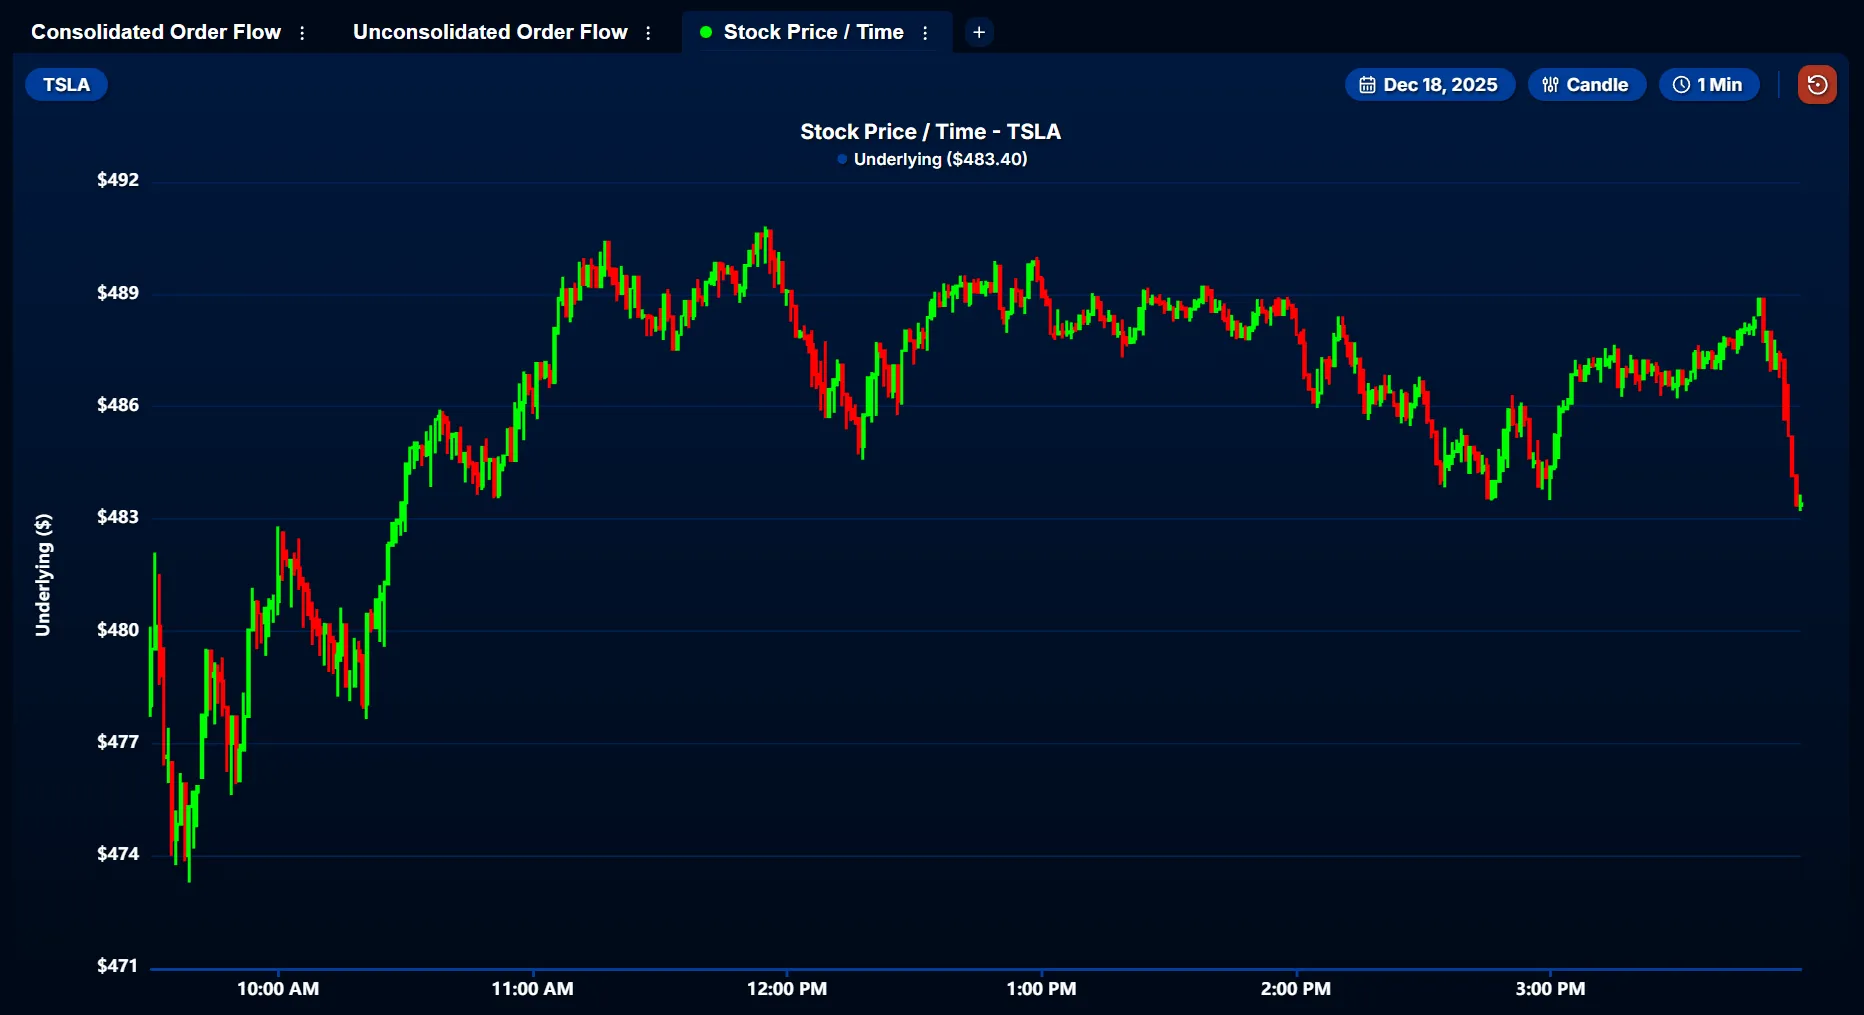Image resolution: width=1864 pixels, height=1015 pixels.
Task: Click the $483 price axis label
Action: pyautogui.click(x=118, y=517)
